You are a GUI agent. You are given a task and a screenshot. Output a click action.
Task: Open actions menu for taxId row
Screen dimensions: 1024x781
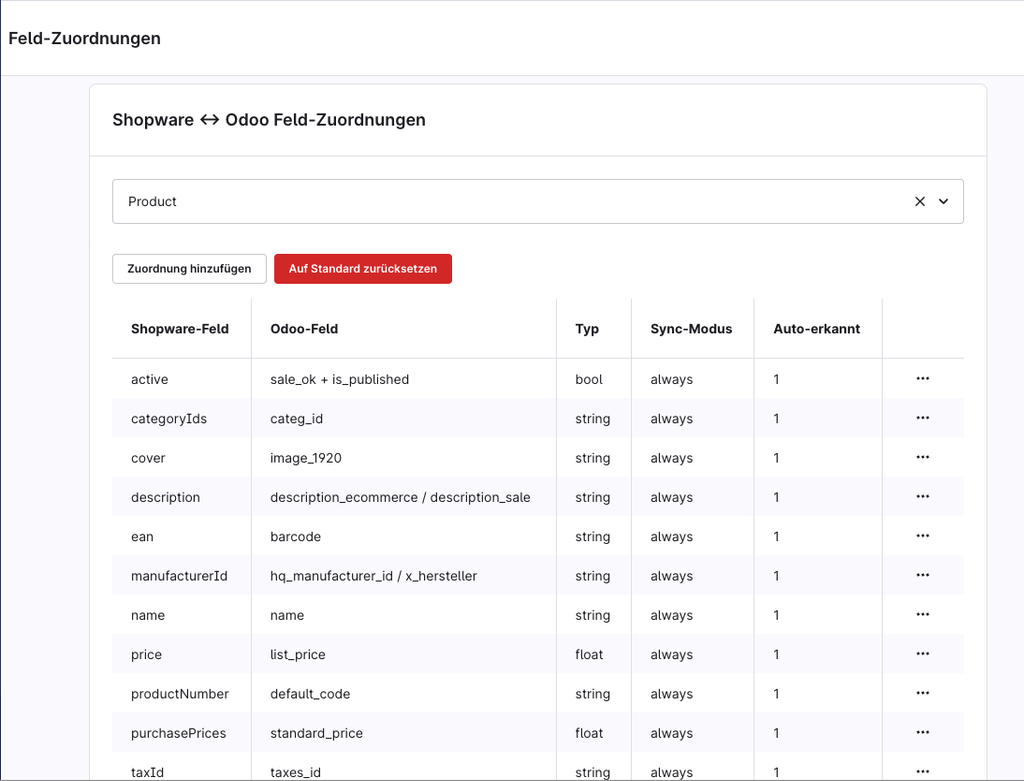922,772
